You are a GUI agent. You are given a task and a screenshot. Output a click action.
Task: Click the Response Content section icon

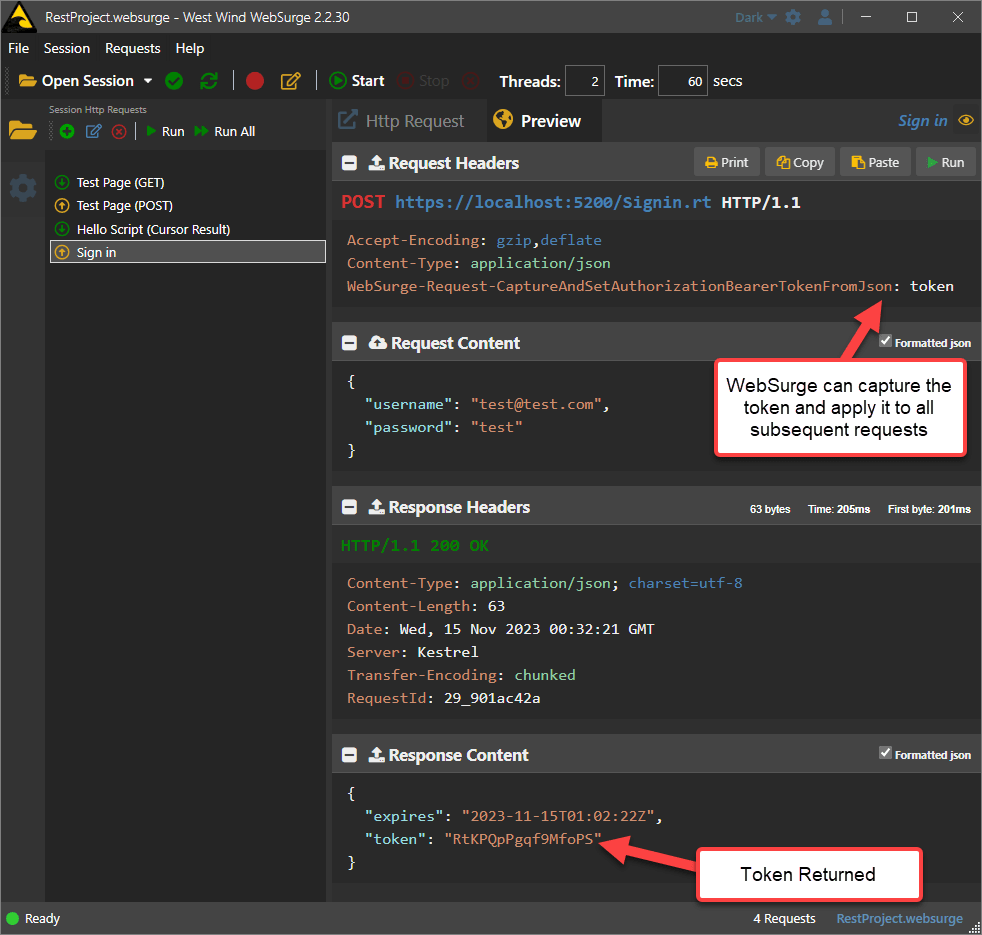tap(376, 755)
